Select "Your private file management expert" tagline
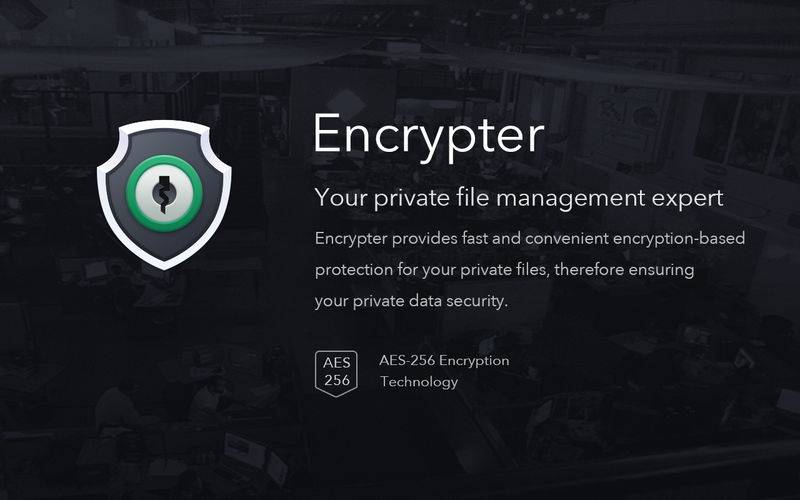The height and width of the screenshot is (500, 800). click(x=519, y=198)
